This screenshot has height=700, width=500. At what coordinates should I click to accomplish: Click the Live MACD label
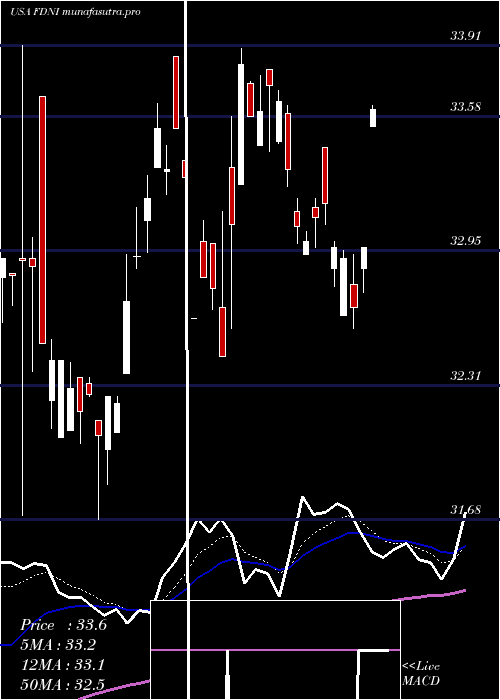click(x=421, y=674)
